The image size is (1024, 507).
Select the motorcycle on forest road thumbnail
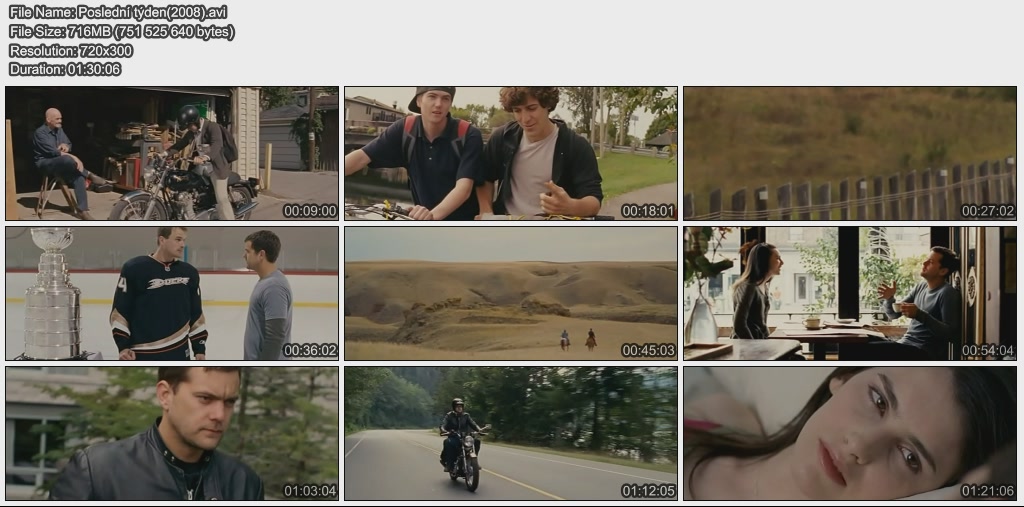[511, 433]
